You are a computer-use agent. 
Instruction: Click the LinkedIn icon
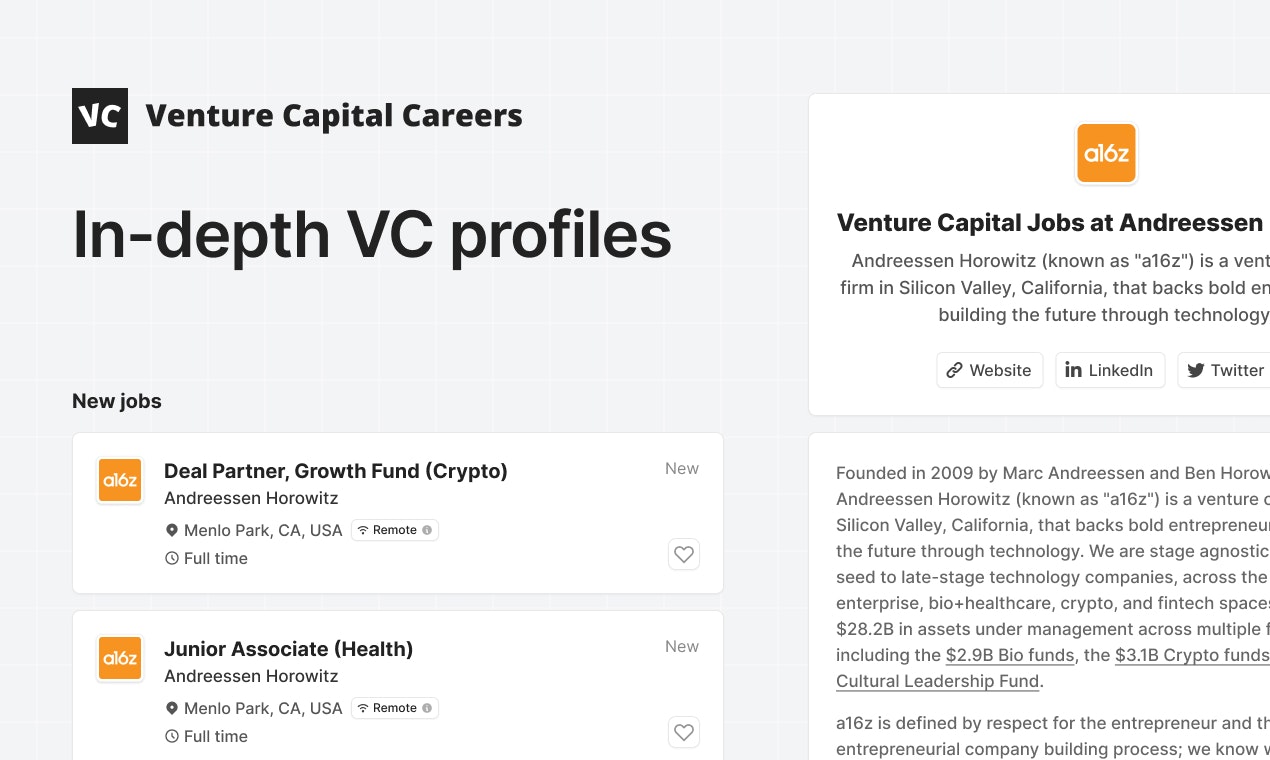point(1073,370)
